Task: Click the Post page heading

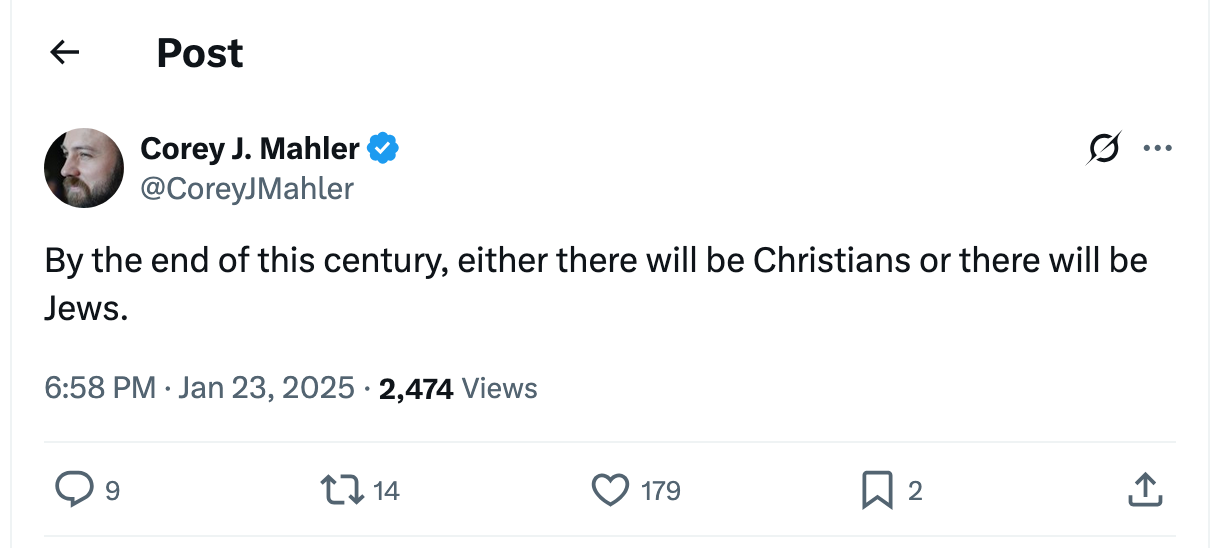Action: 200,53
